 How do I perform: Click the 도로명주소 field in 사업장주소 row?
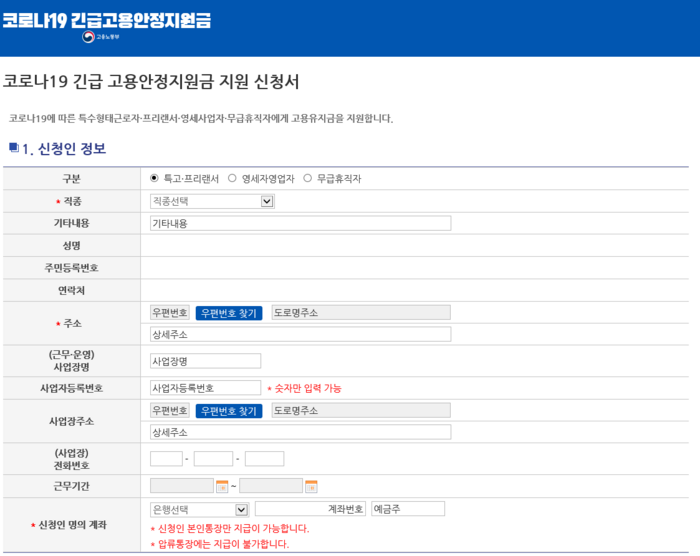(361, 410)
